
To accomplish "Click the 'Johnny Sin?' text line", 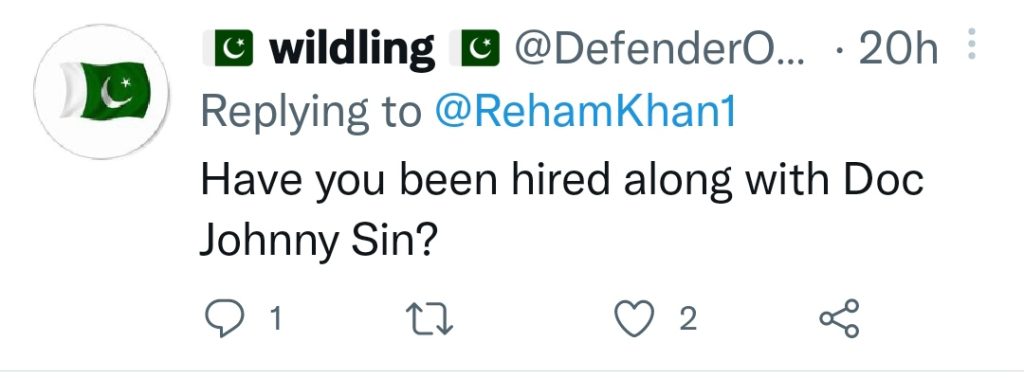I will 317,243.
